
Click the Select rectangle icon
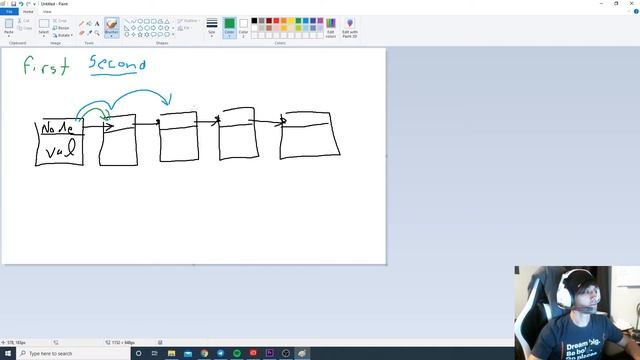point(44,23)
